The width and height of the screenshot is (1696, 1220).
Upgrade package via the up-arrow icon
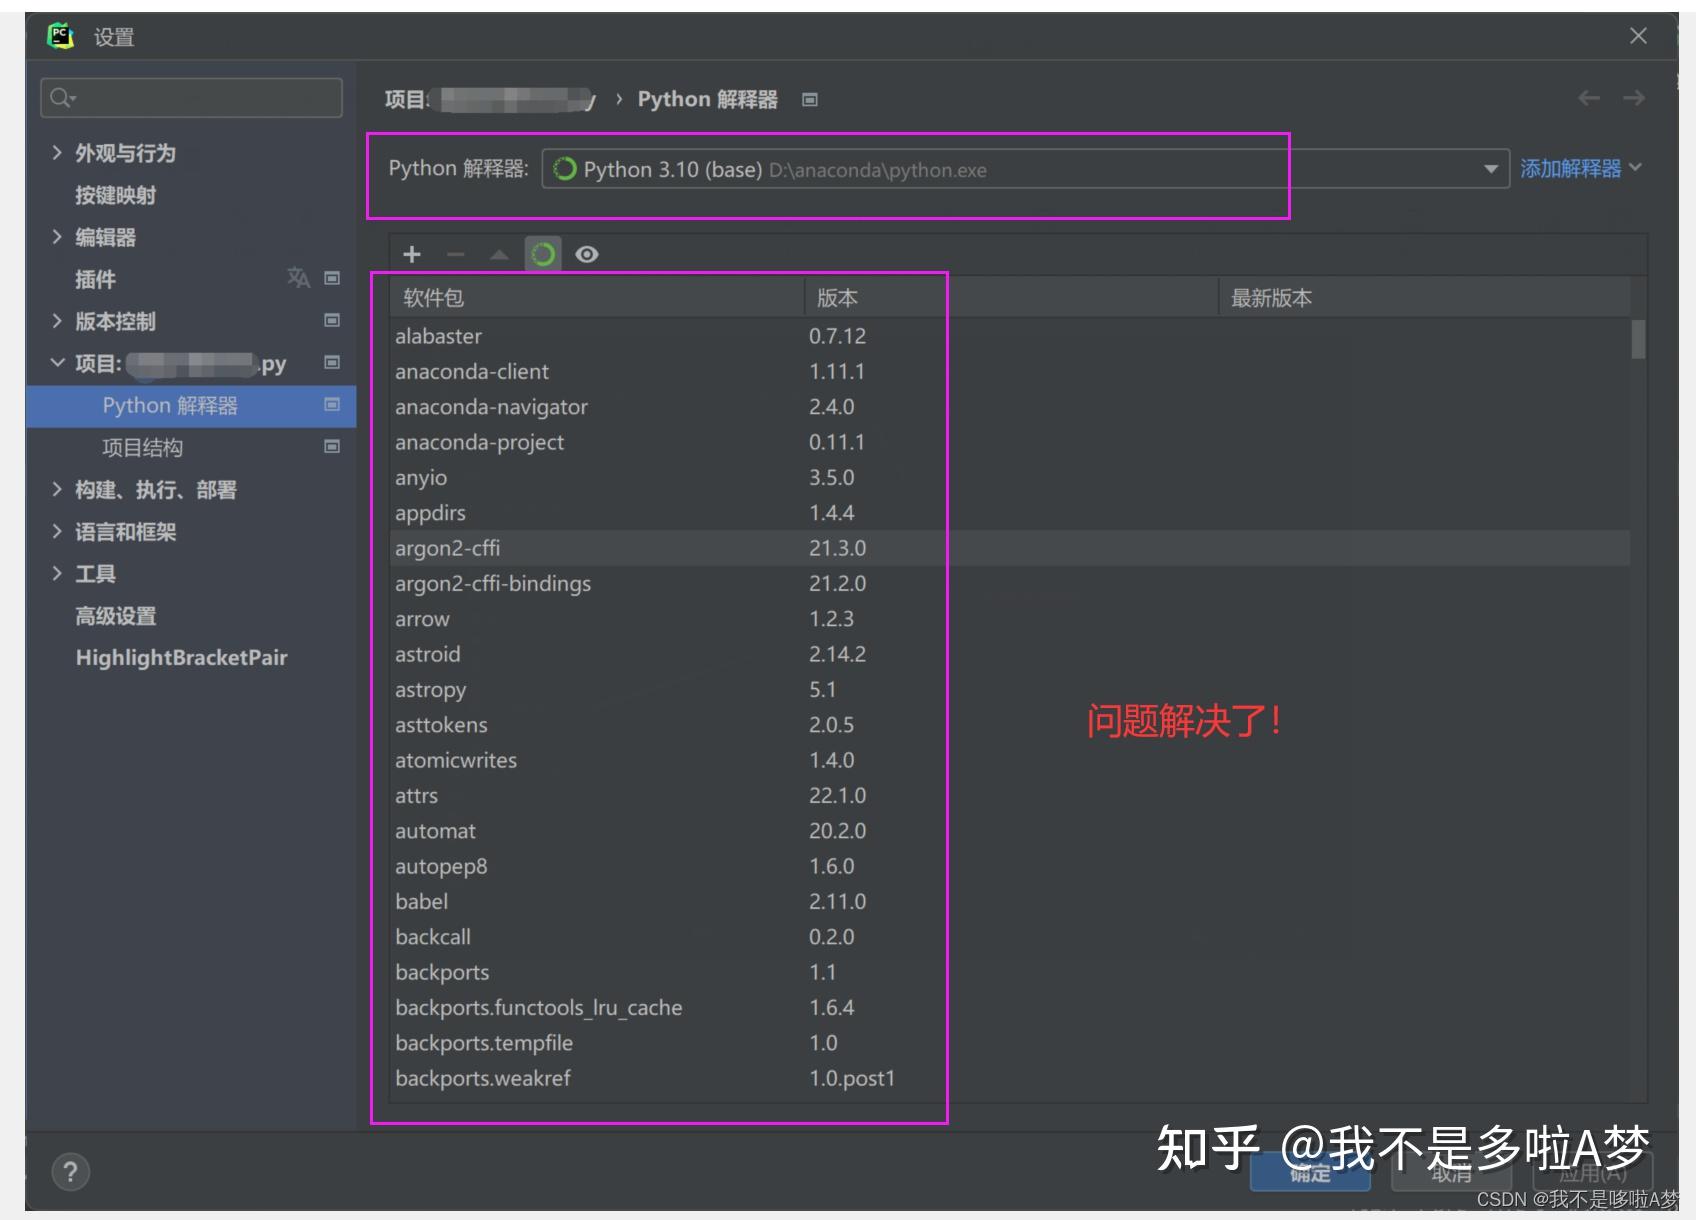[x=500, y=254]
